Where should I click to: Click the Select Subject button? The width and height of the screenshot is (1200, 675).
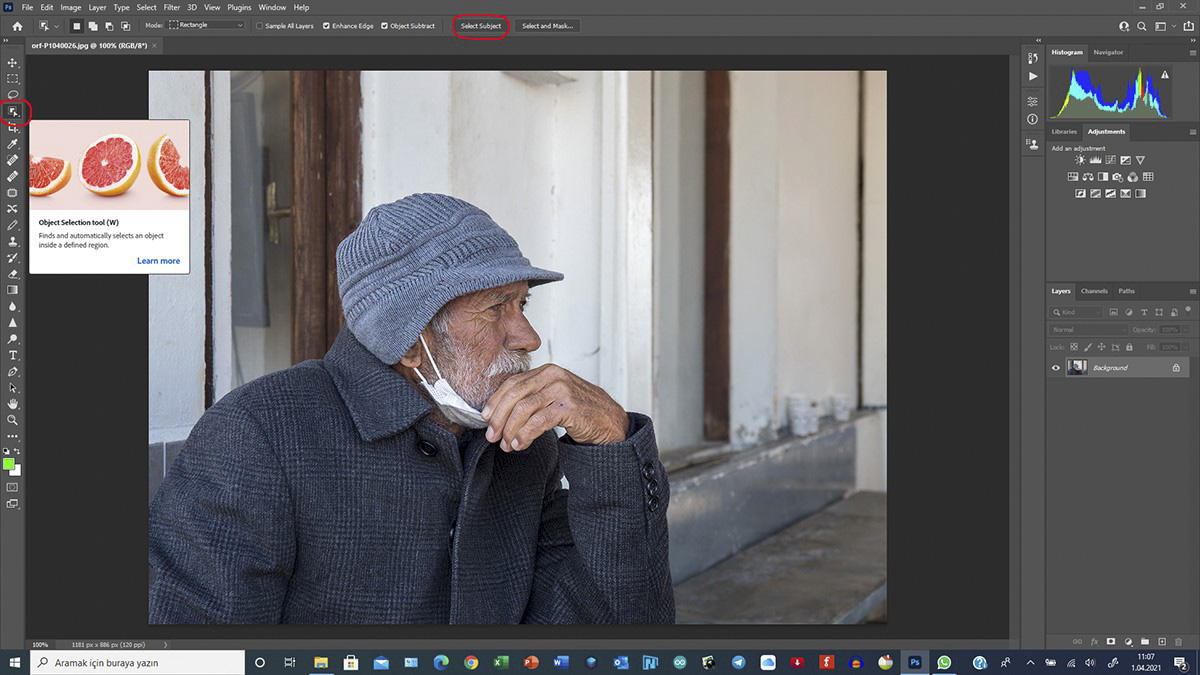481,26
